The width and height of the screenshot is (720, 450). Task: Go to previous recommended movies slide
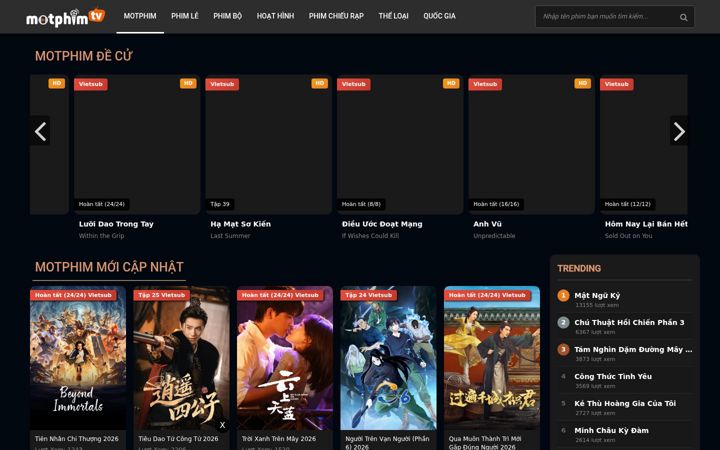click(x=40, y=131)
